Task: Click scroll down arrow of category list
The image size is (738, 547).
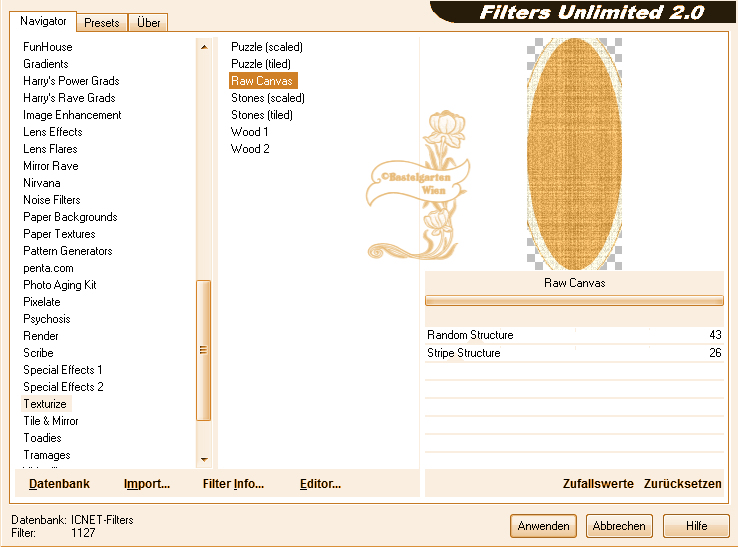Action: click(x=204, y=459)
